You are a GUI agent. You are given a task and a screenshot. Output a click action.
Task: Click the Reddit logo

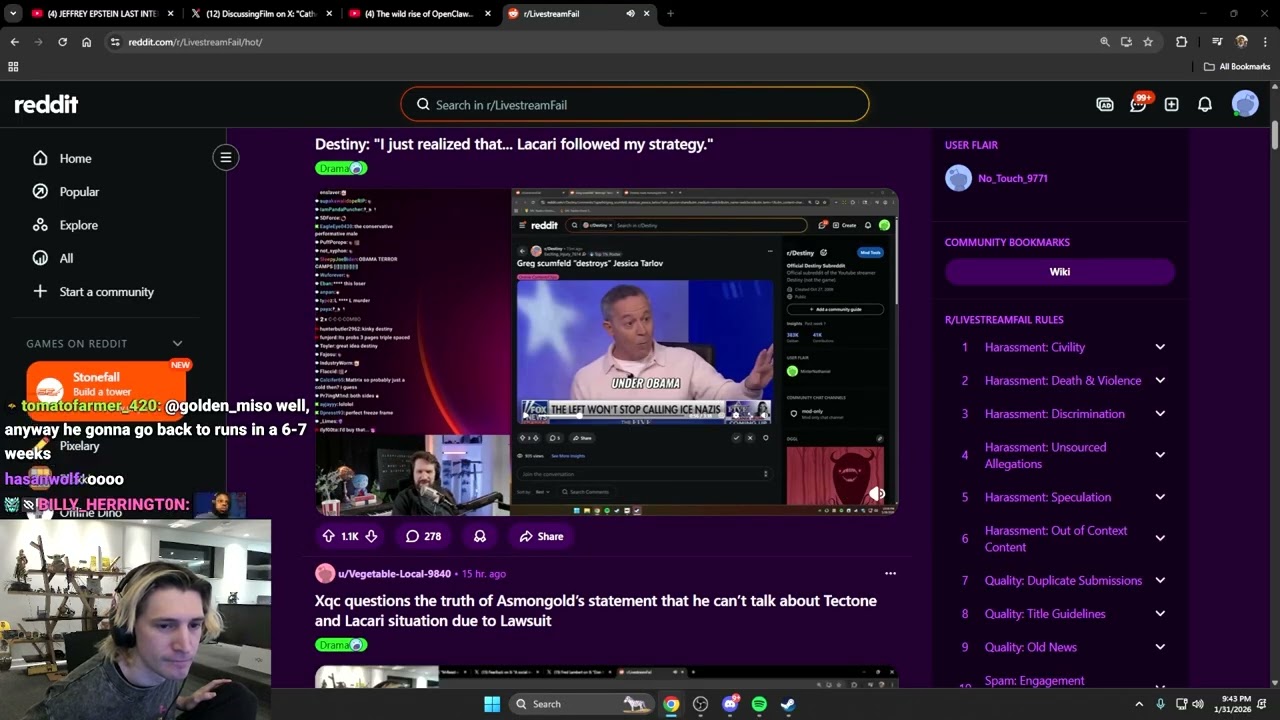[46, 104]
